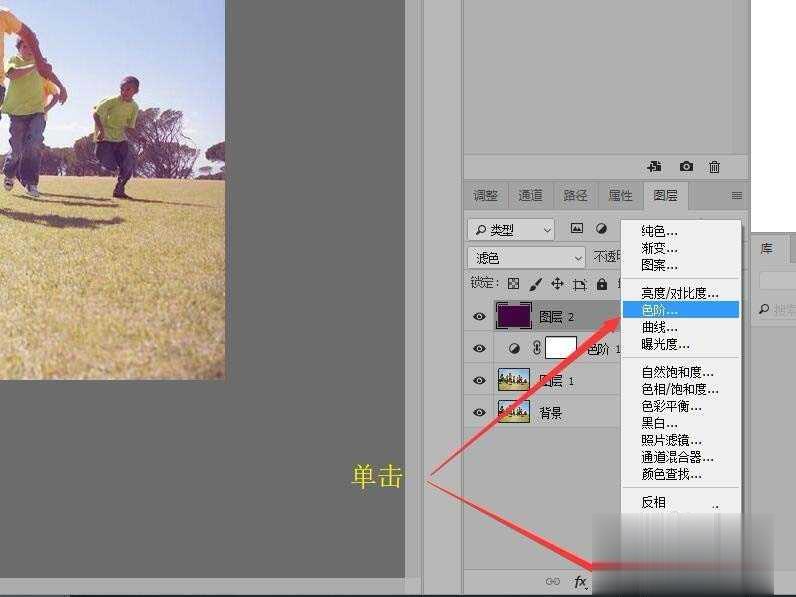
Task: Choose 通道混合器... menu entry
Action: [680, 457]
